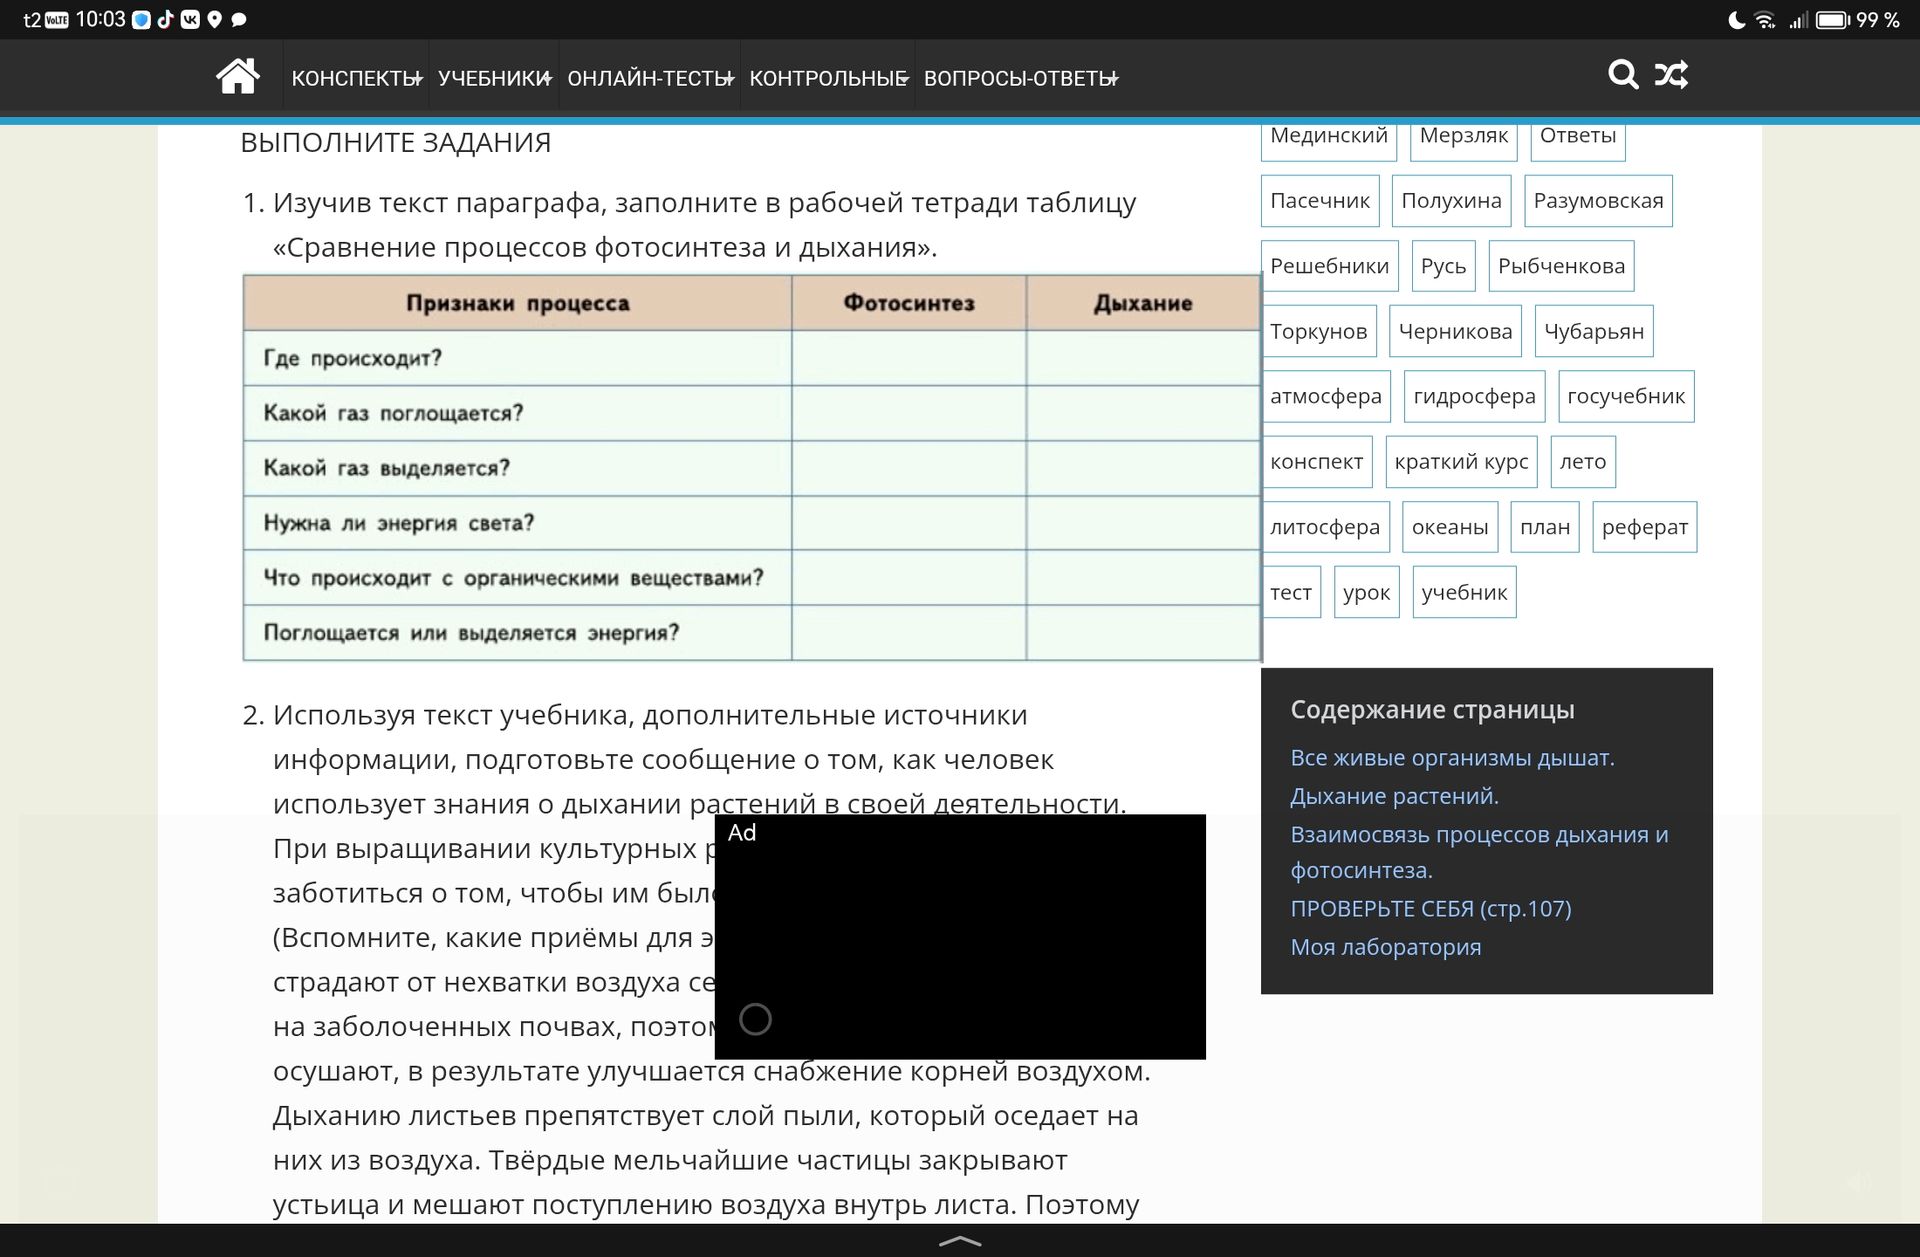1920x1257 pixels.
Task: Open the реферат tag
Action: tap(1645, 527)
